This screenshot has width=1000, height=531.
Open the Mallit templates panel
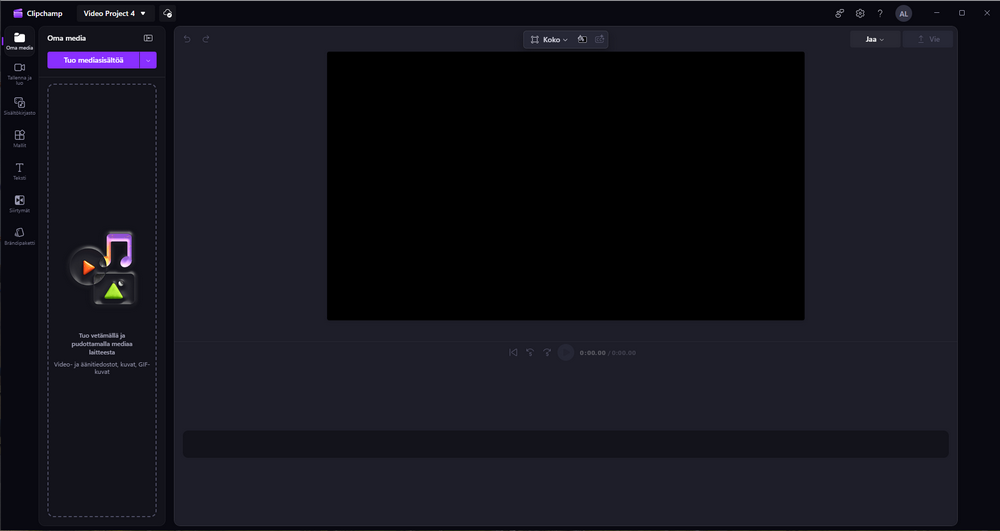tap(19, 139)
